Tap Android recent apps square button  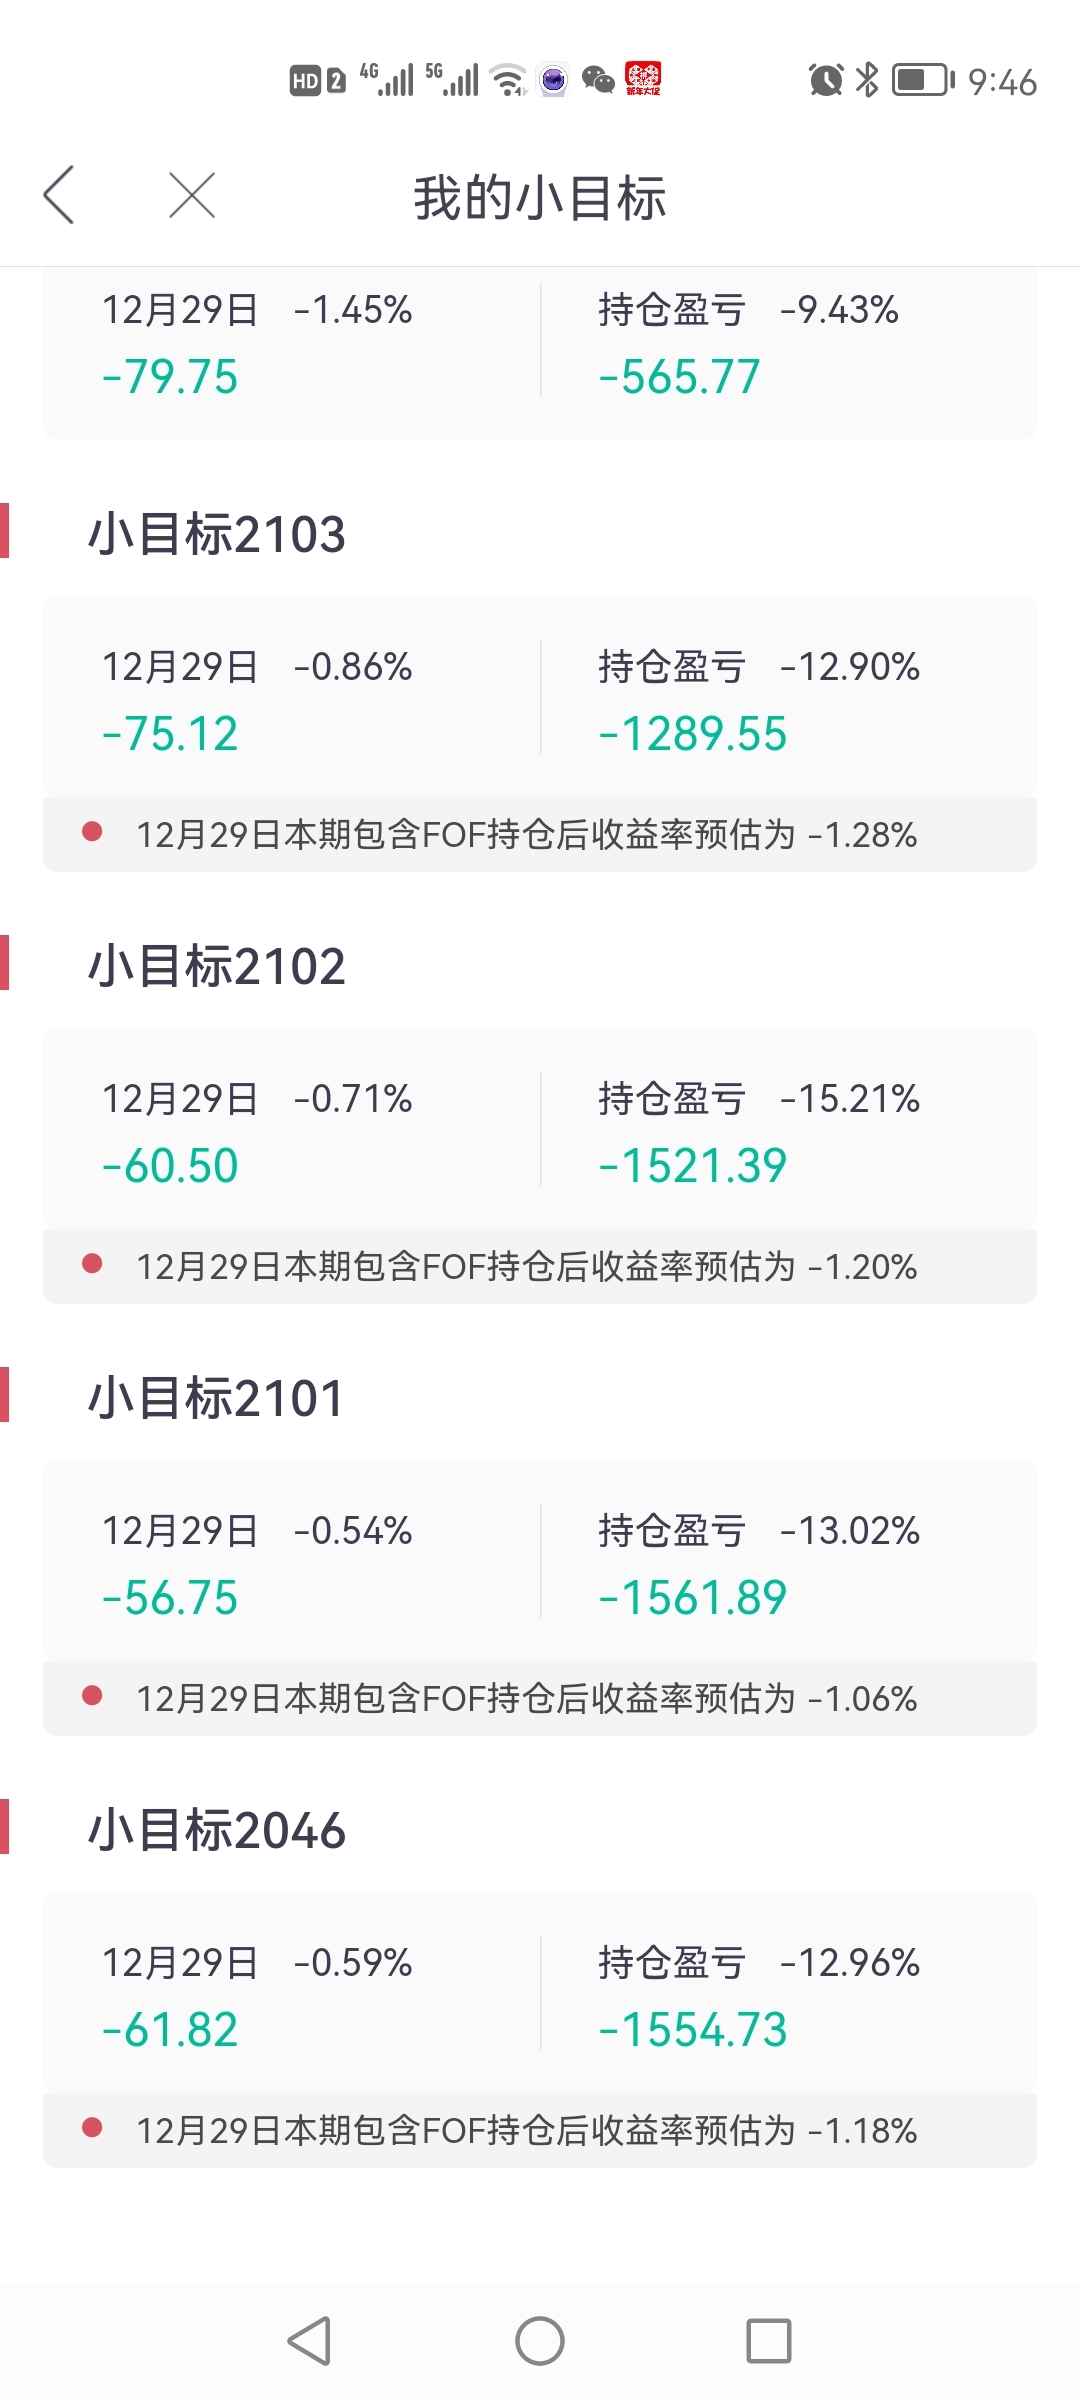(x=769, y=2340)
